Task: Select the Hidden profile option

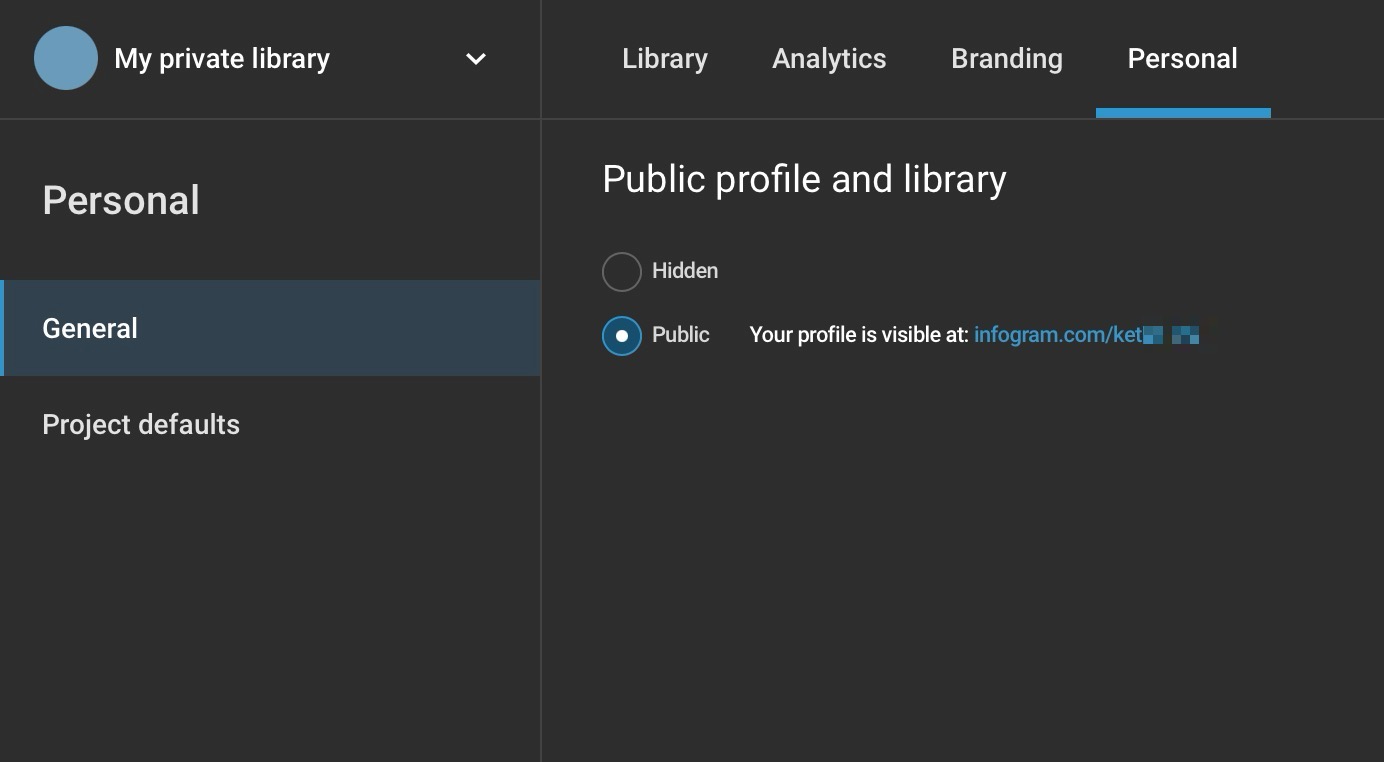Action: 621,271
